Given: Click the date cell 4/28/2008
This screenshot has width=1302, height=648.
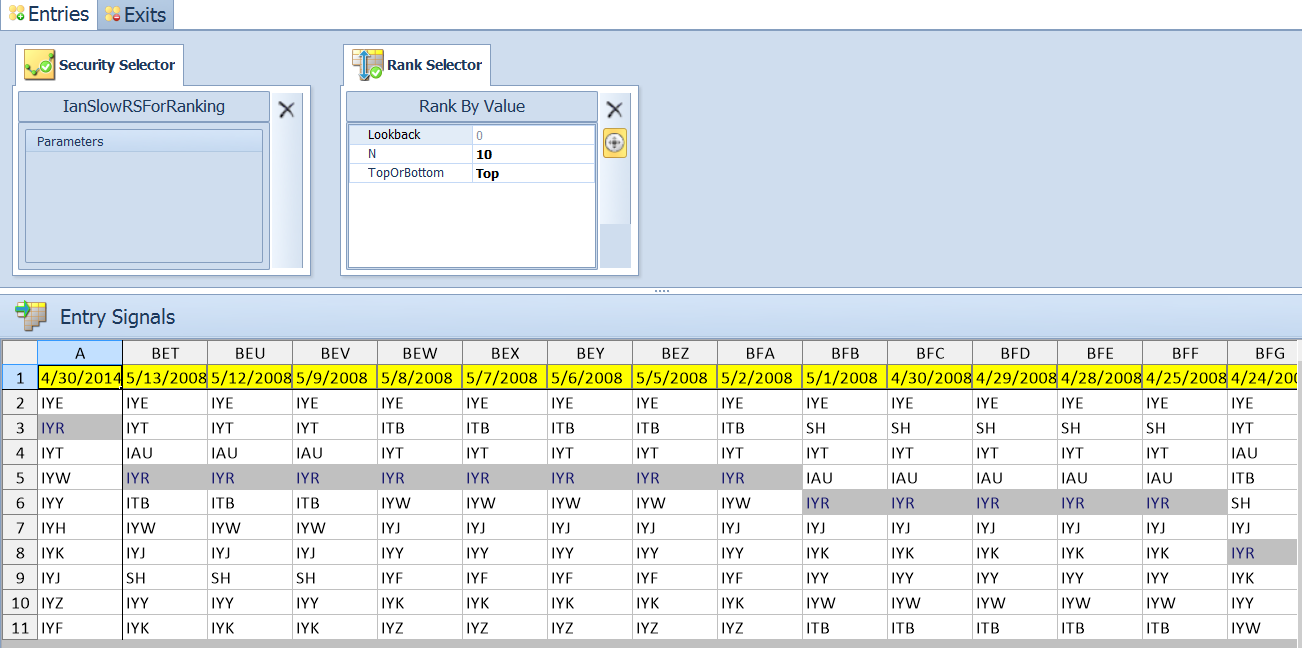Looking at the screenshot, I should 1100,378.
